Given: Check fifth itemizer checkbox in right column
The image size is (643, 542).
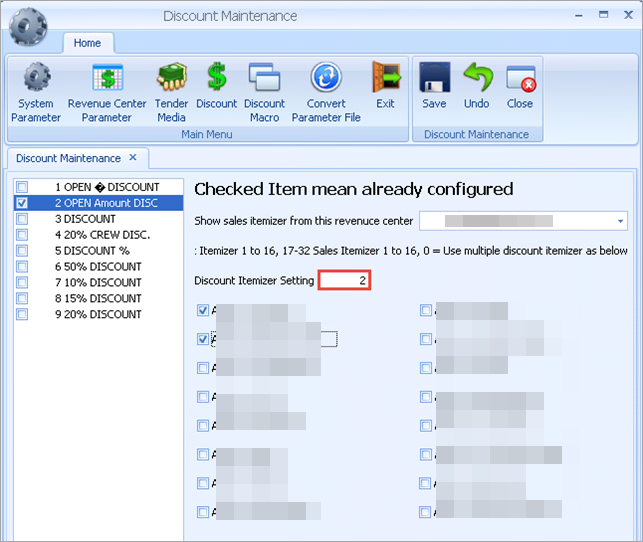Looking at the screenshot, I should click(426, 426).
